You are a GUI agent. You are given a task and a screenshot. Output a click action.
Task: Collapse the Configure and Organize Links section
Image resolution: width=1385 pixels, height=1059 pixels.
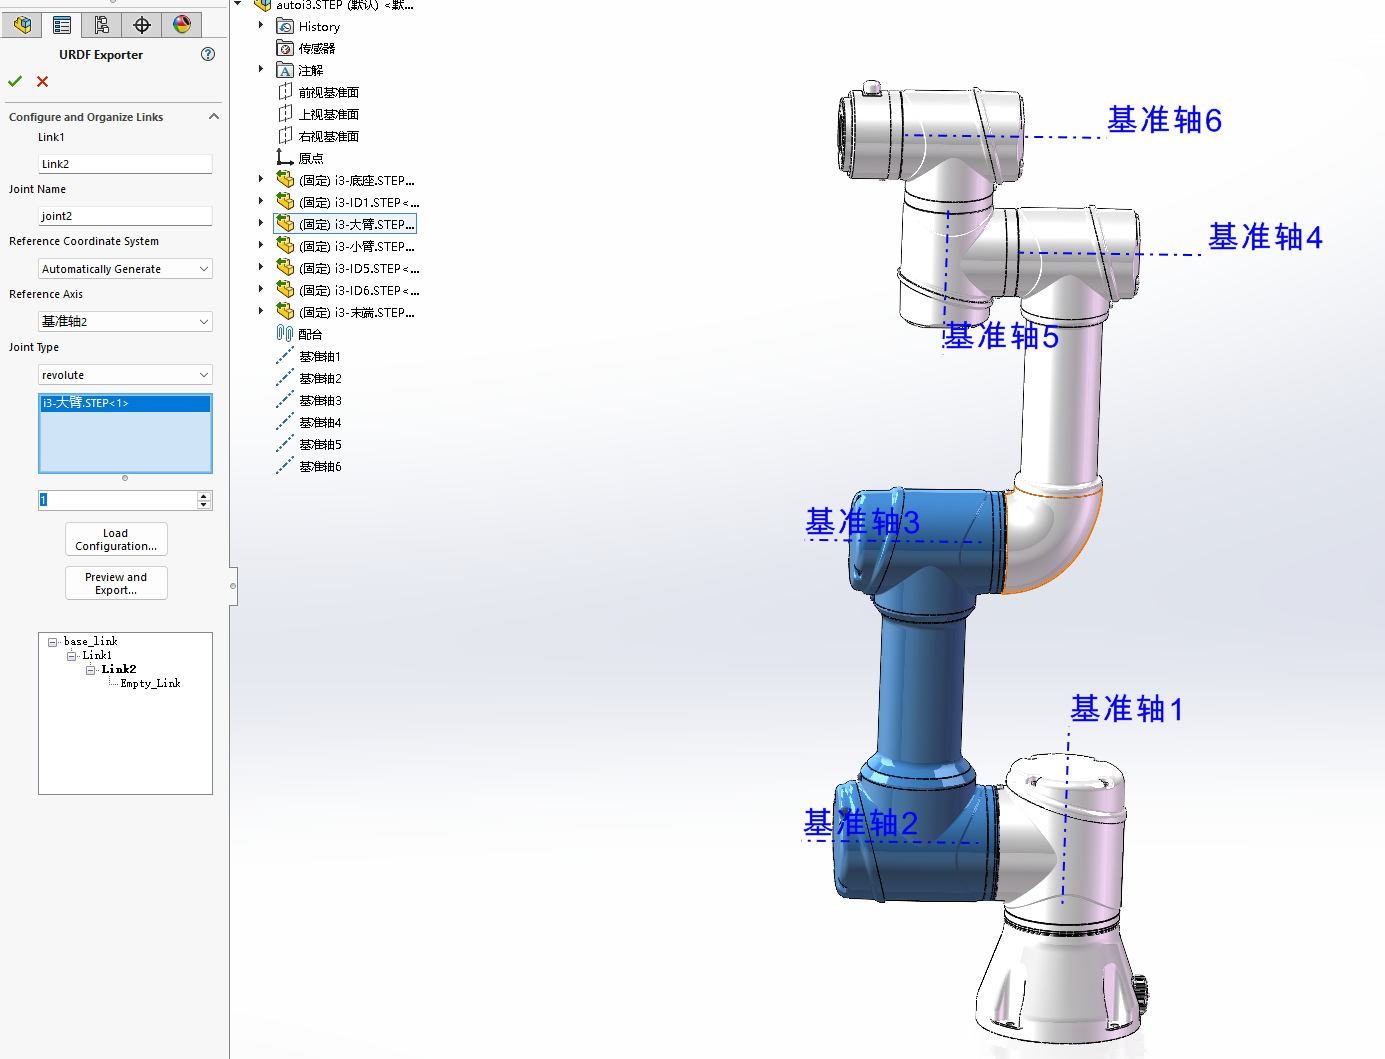coord(213,116)
